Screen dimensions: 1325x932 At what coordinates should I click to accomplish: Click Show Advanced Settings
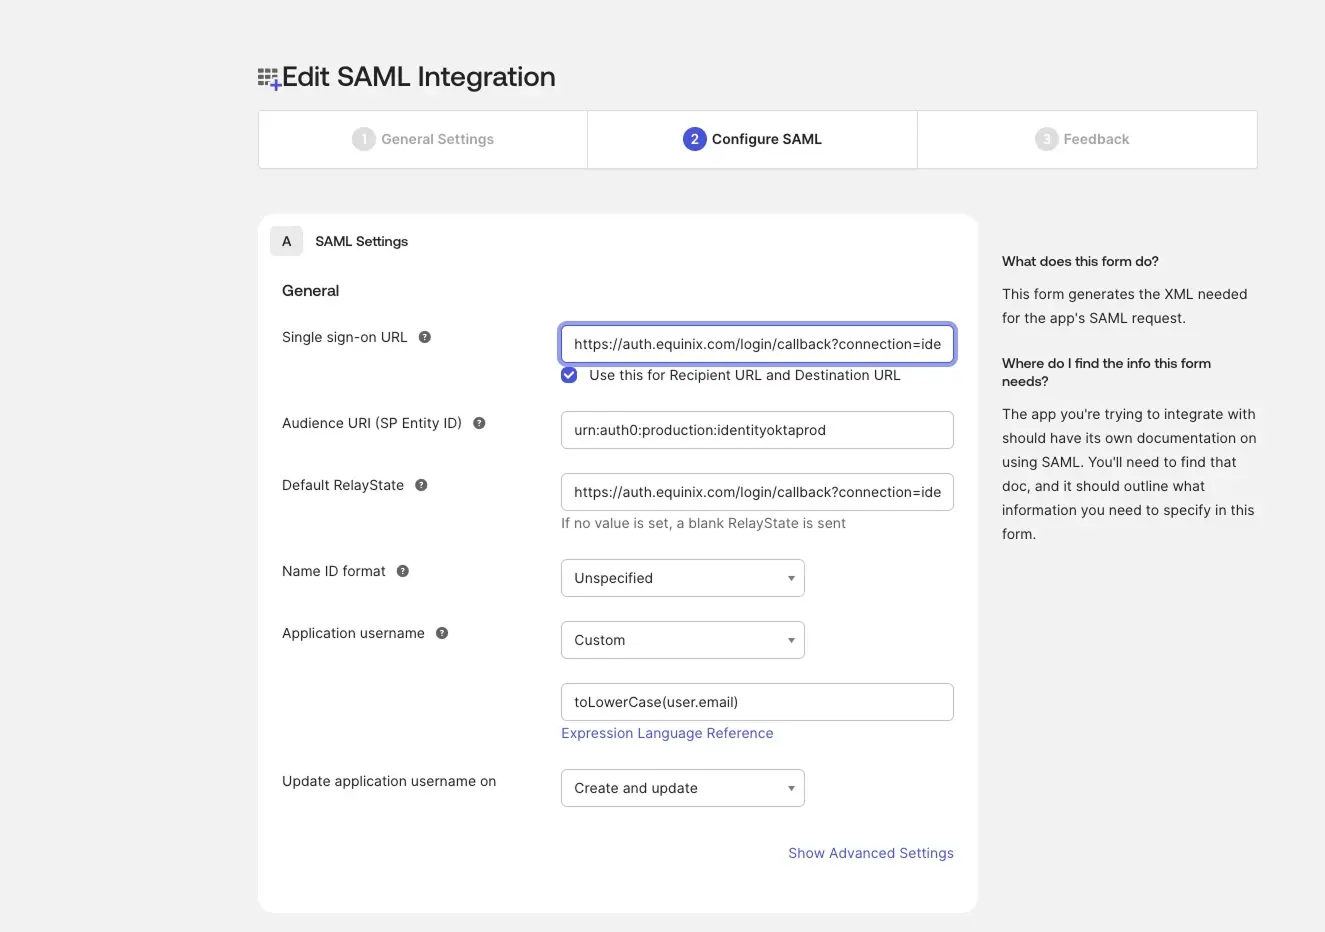870,852
